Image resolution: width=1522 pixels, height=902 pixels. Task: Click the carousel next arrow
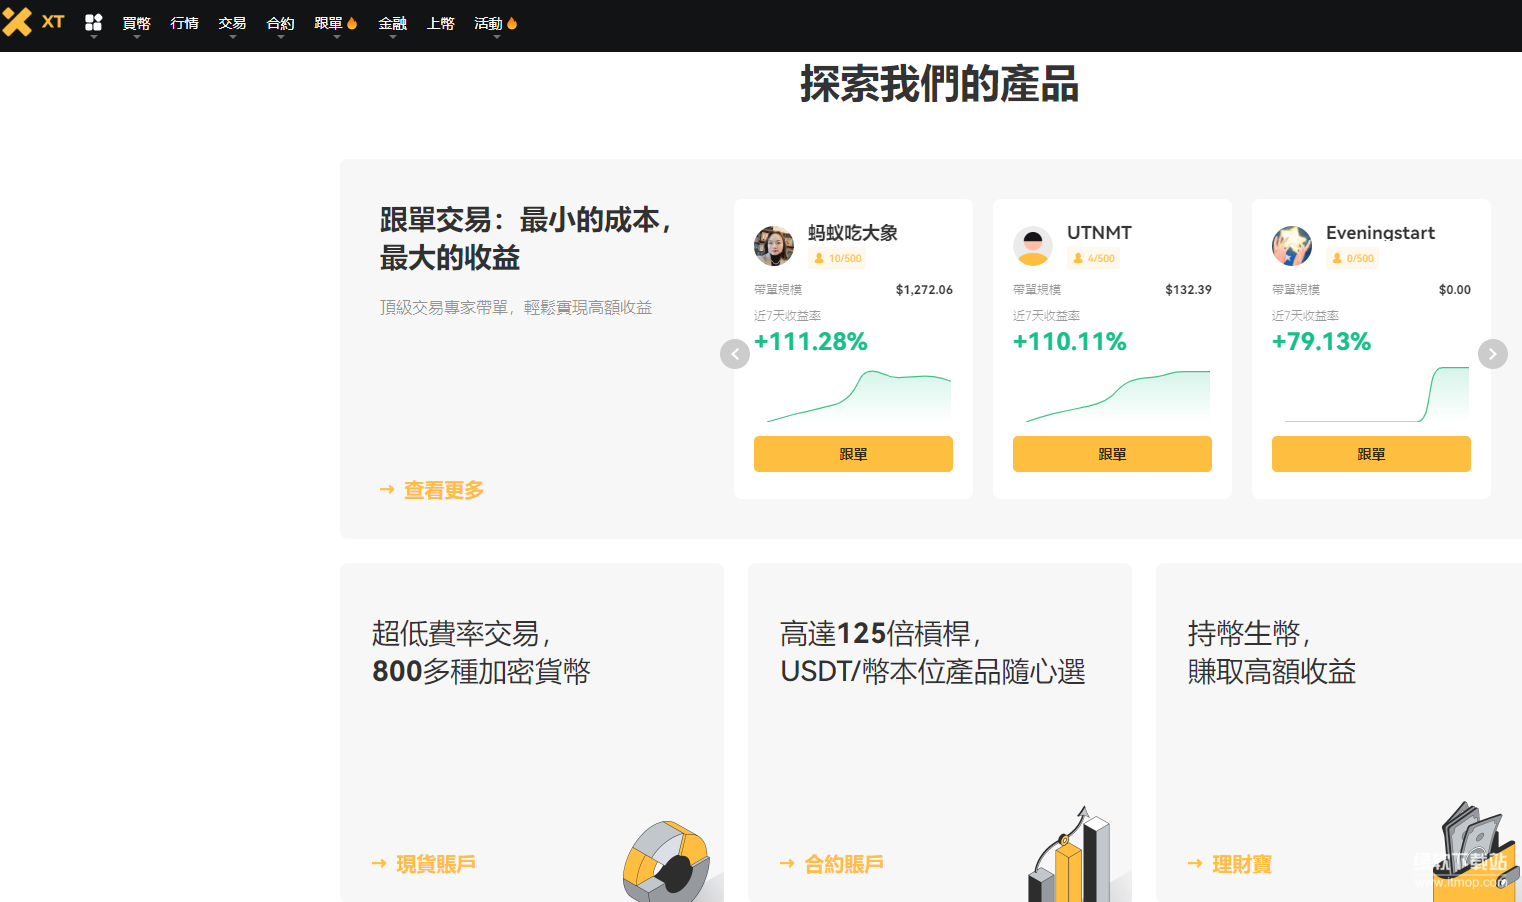coord(1492,354)
